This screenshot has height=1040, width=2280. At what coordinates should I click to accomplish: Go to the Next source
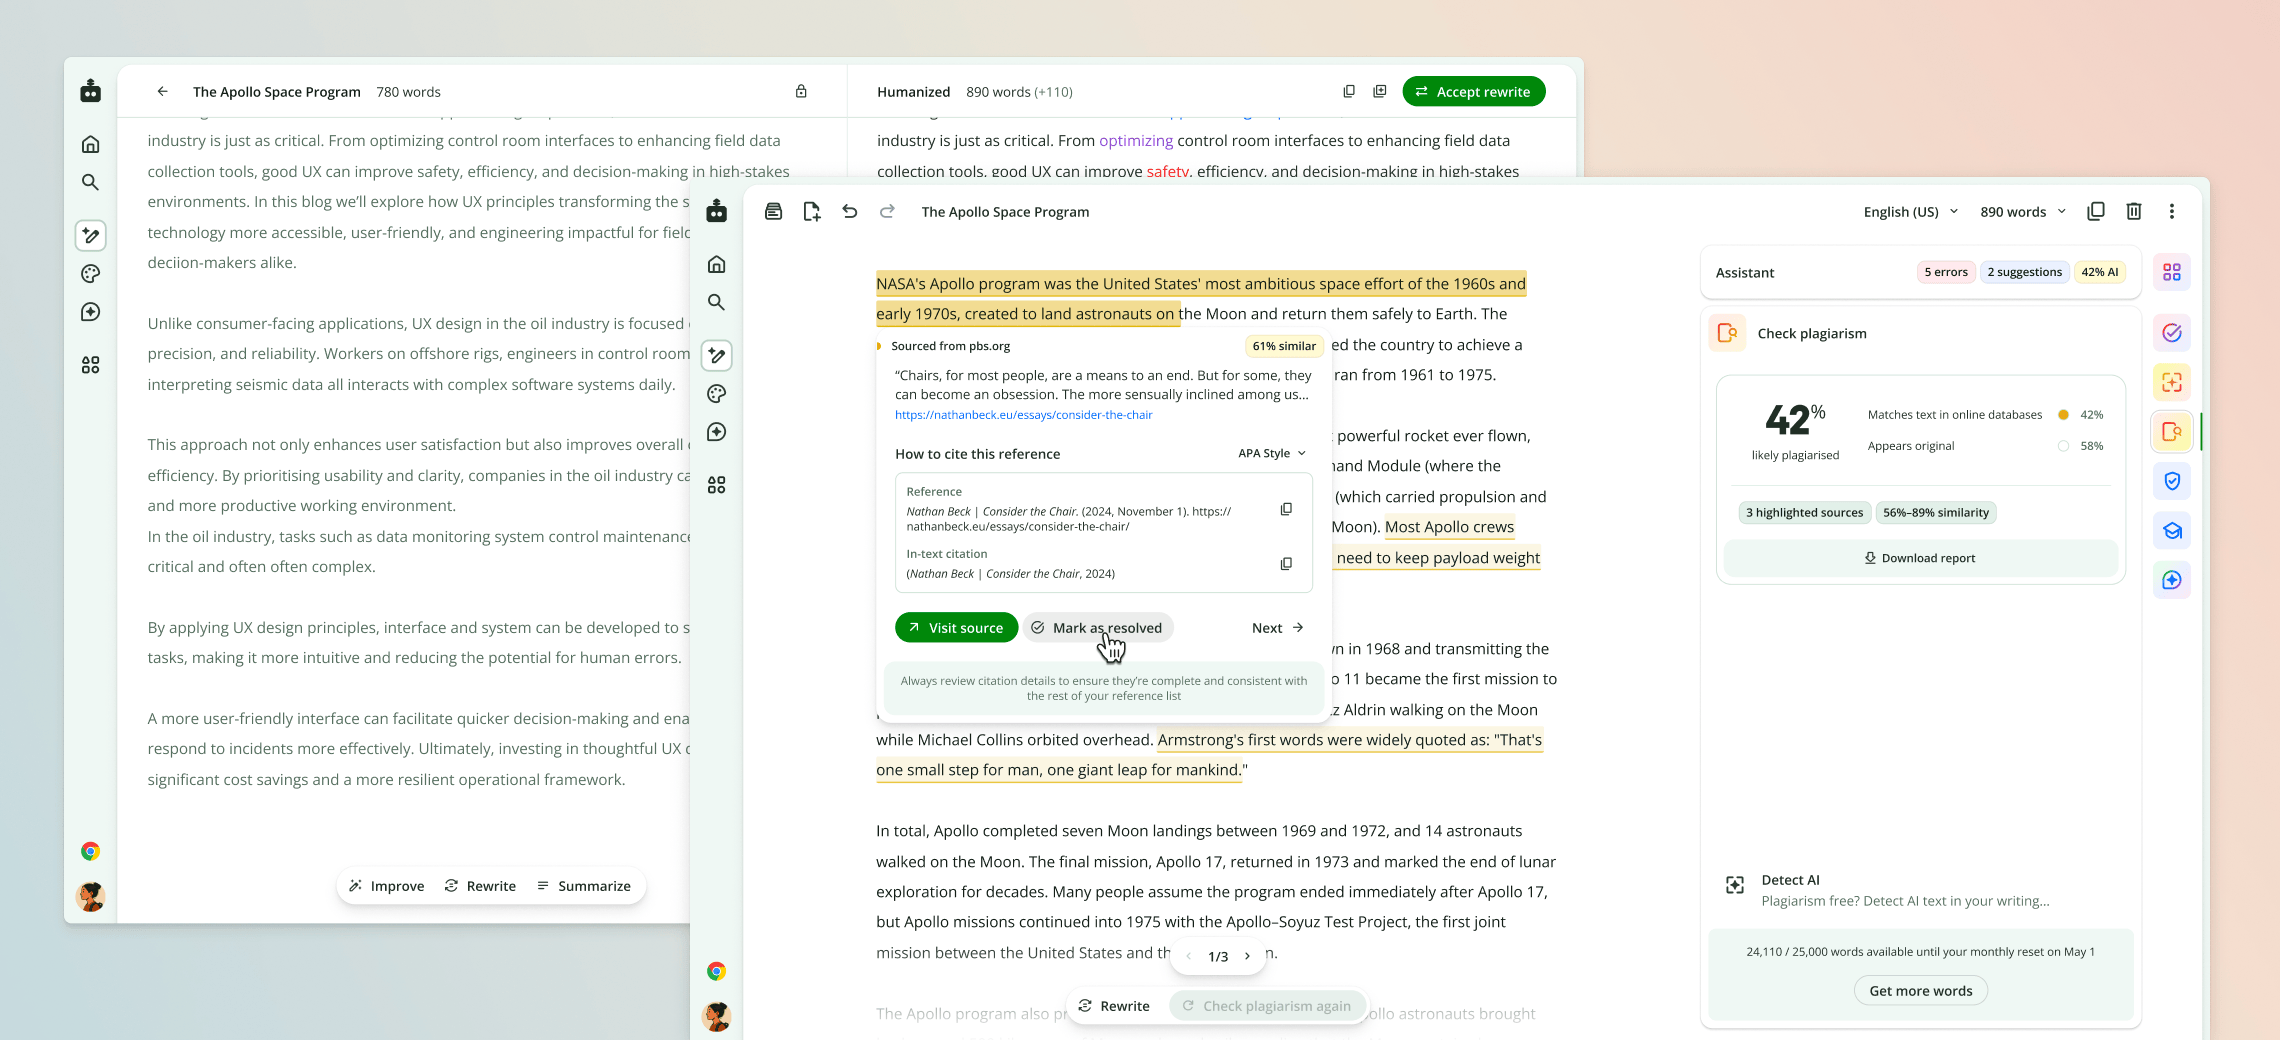point(1277,627)
